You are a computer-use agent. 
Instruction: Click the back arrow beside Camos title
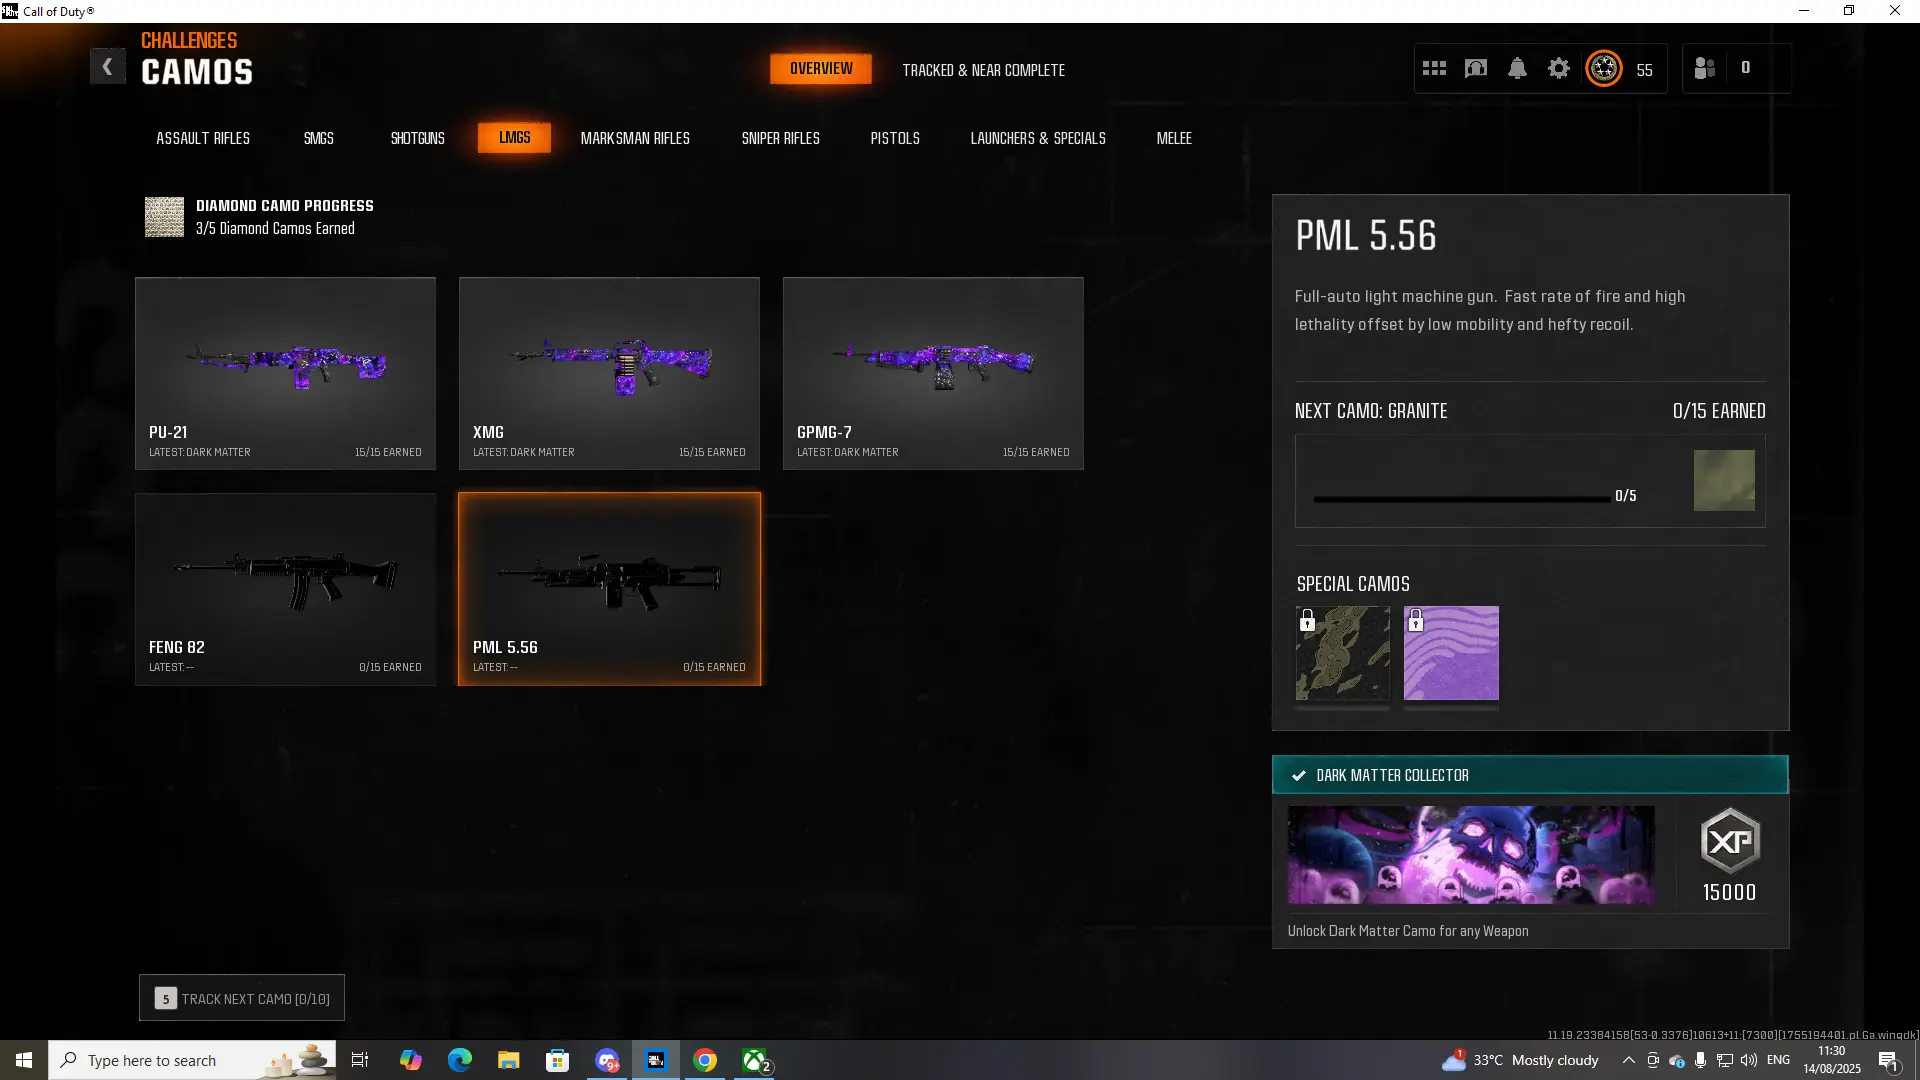pos(107,67)
